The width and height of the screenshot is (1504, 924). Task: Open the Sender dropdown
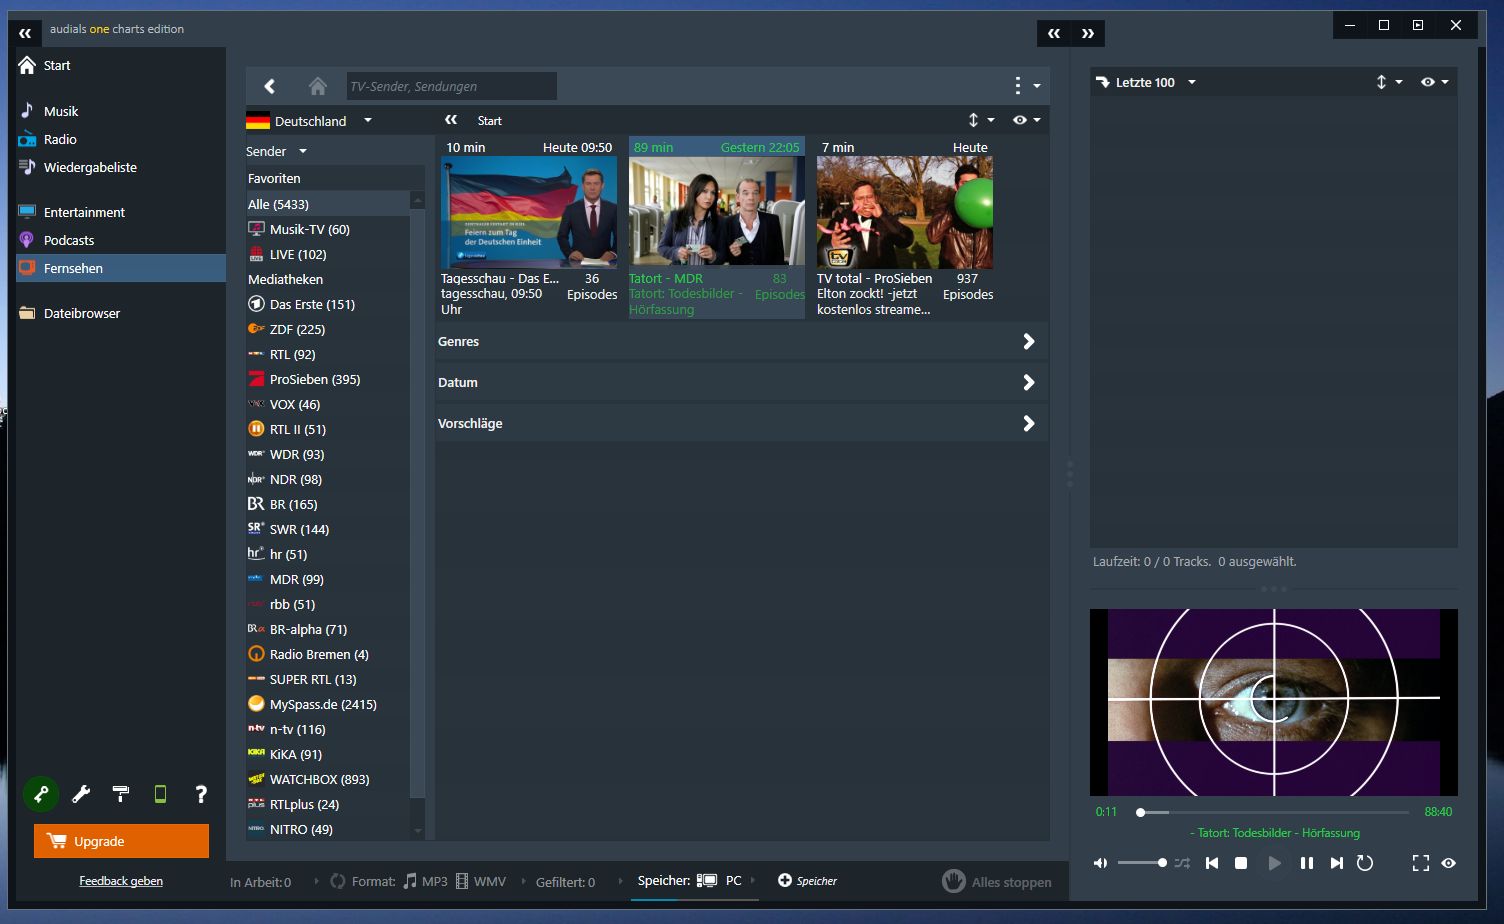pyautogui.click(x=277, y=151)
